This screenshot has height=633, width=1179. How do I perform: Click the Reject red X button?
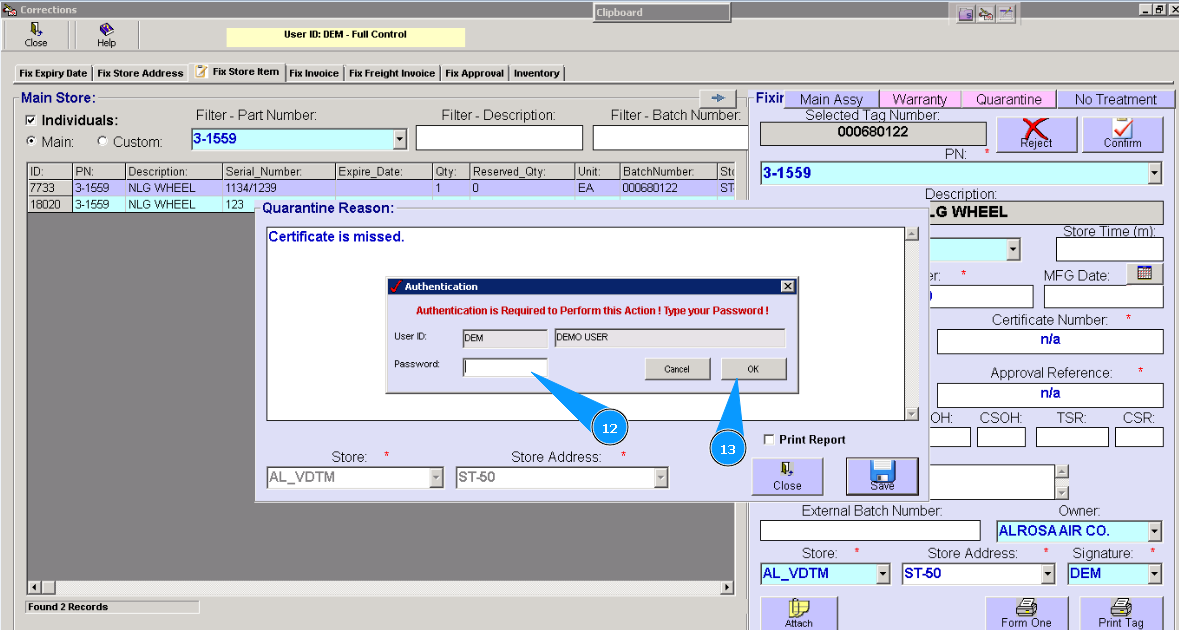click(1036, 135)
